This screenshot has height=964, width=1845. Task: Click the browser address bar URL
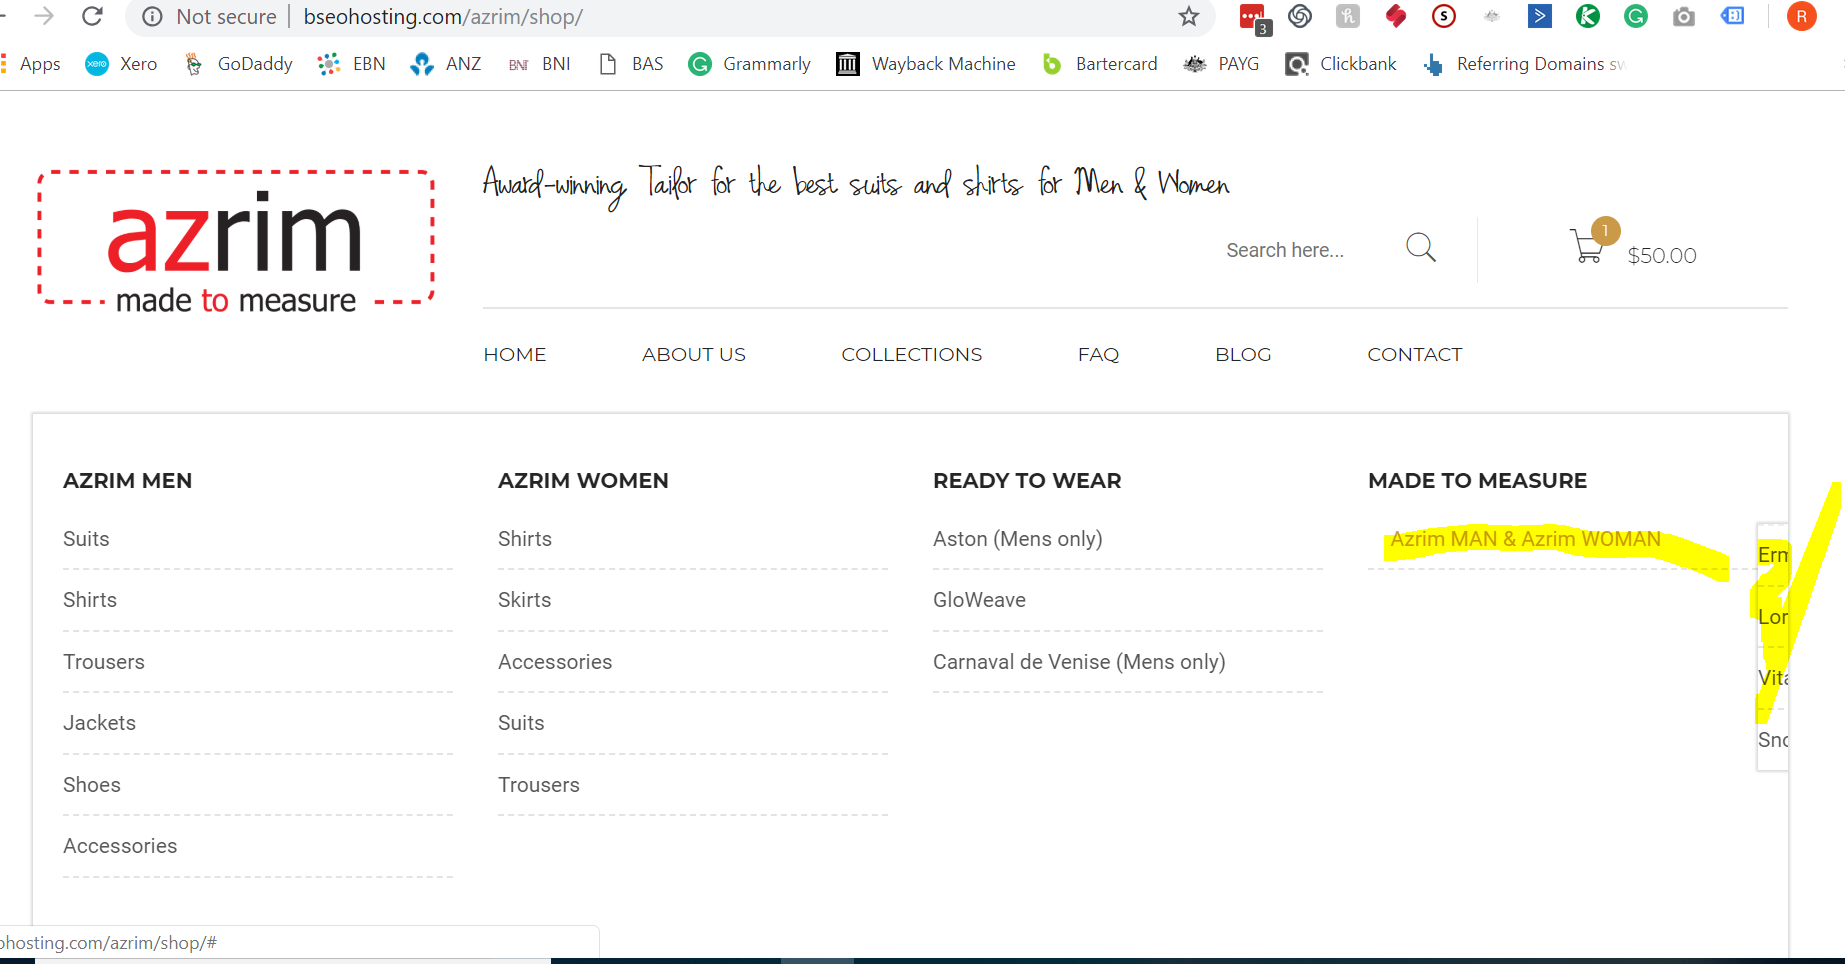click(x=443, y=17)
